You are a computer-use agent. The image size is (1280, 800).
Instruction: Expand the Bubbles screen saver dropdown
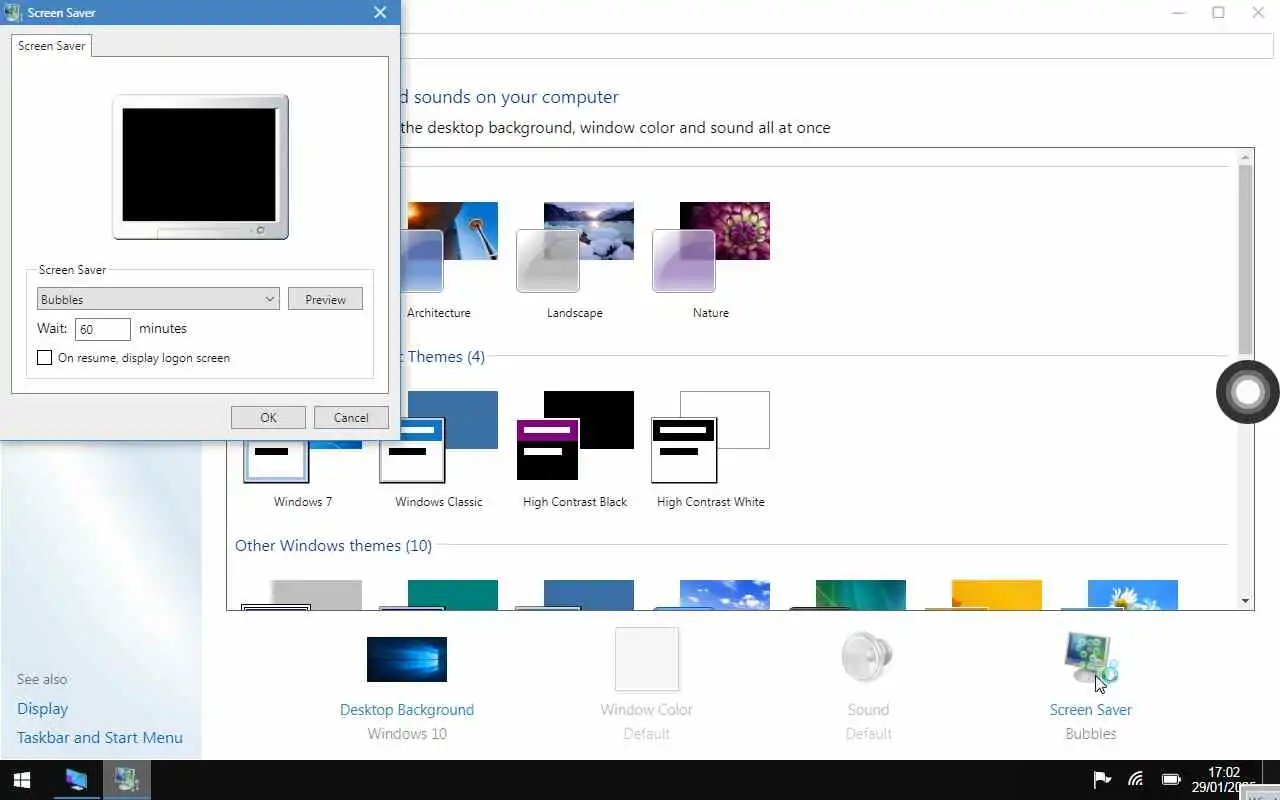[158, 299]
